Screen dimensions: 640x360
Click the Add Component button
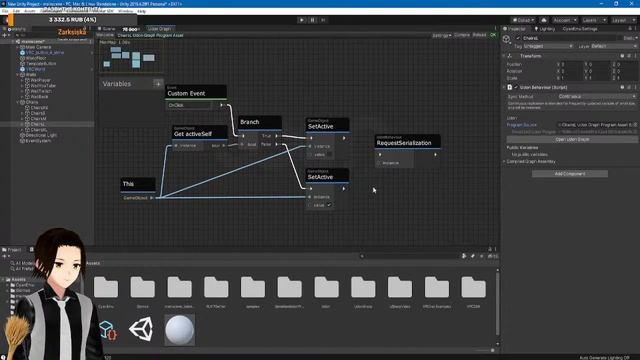(x=570, y=174)
